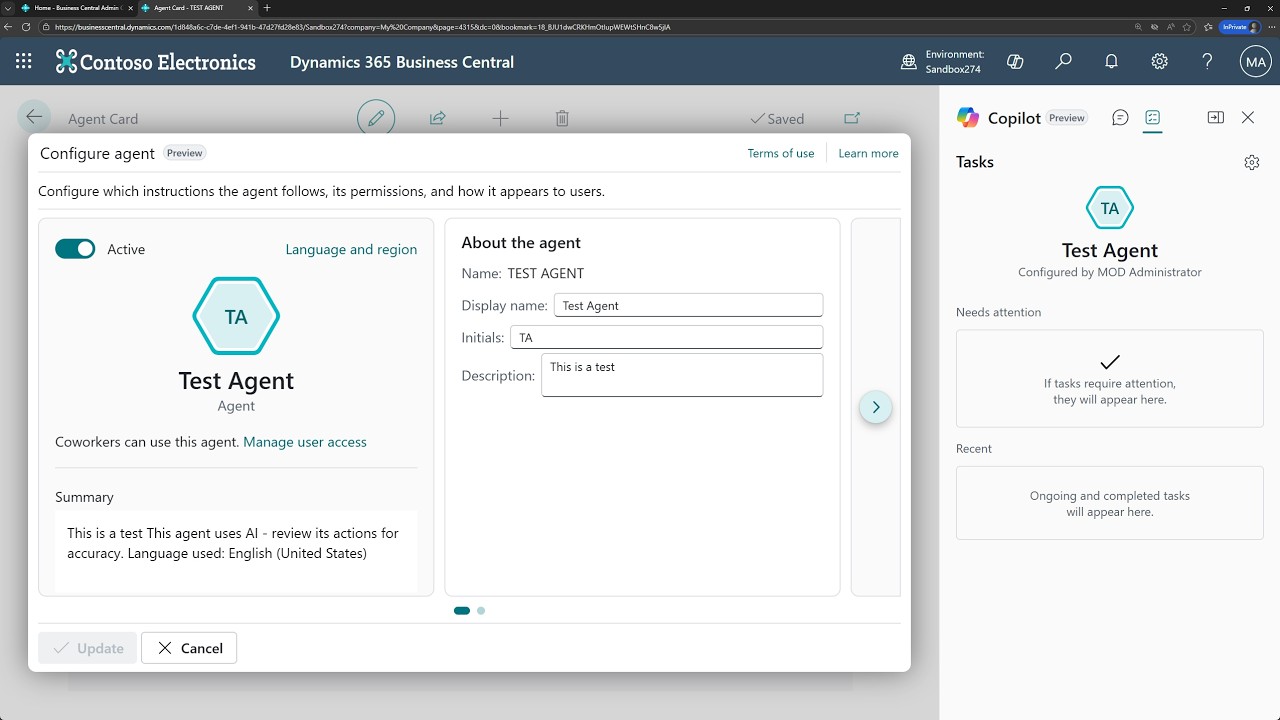Go to the next configuration card

click(876, 407)
